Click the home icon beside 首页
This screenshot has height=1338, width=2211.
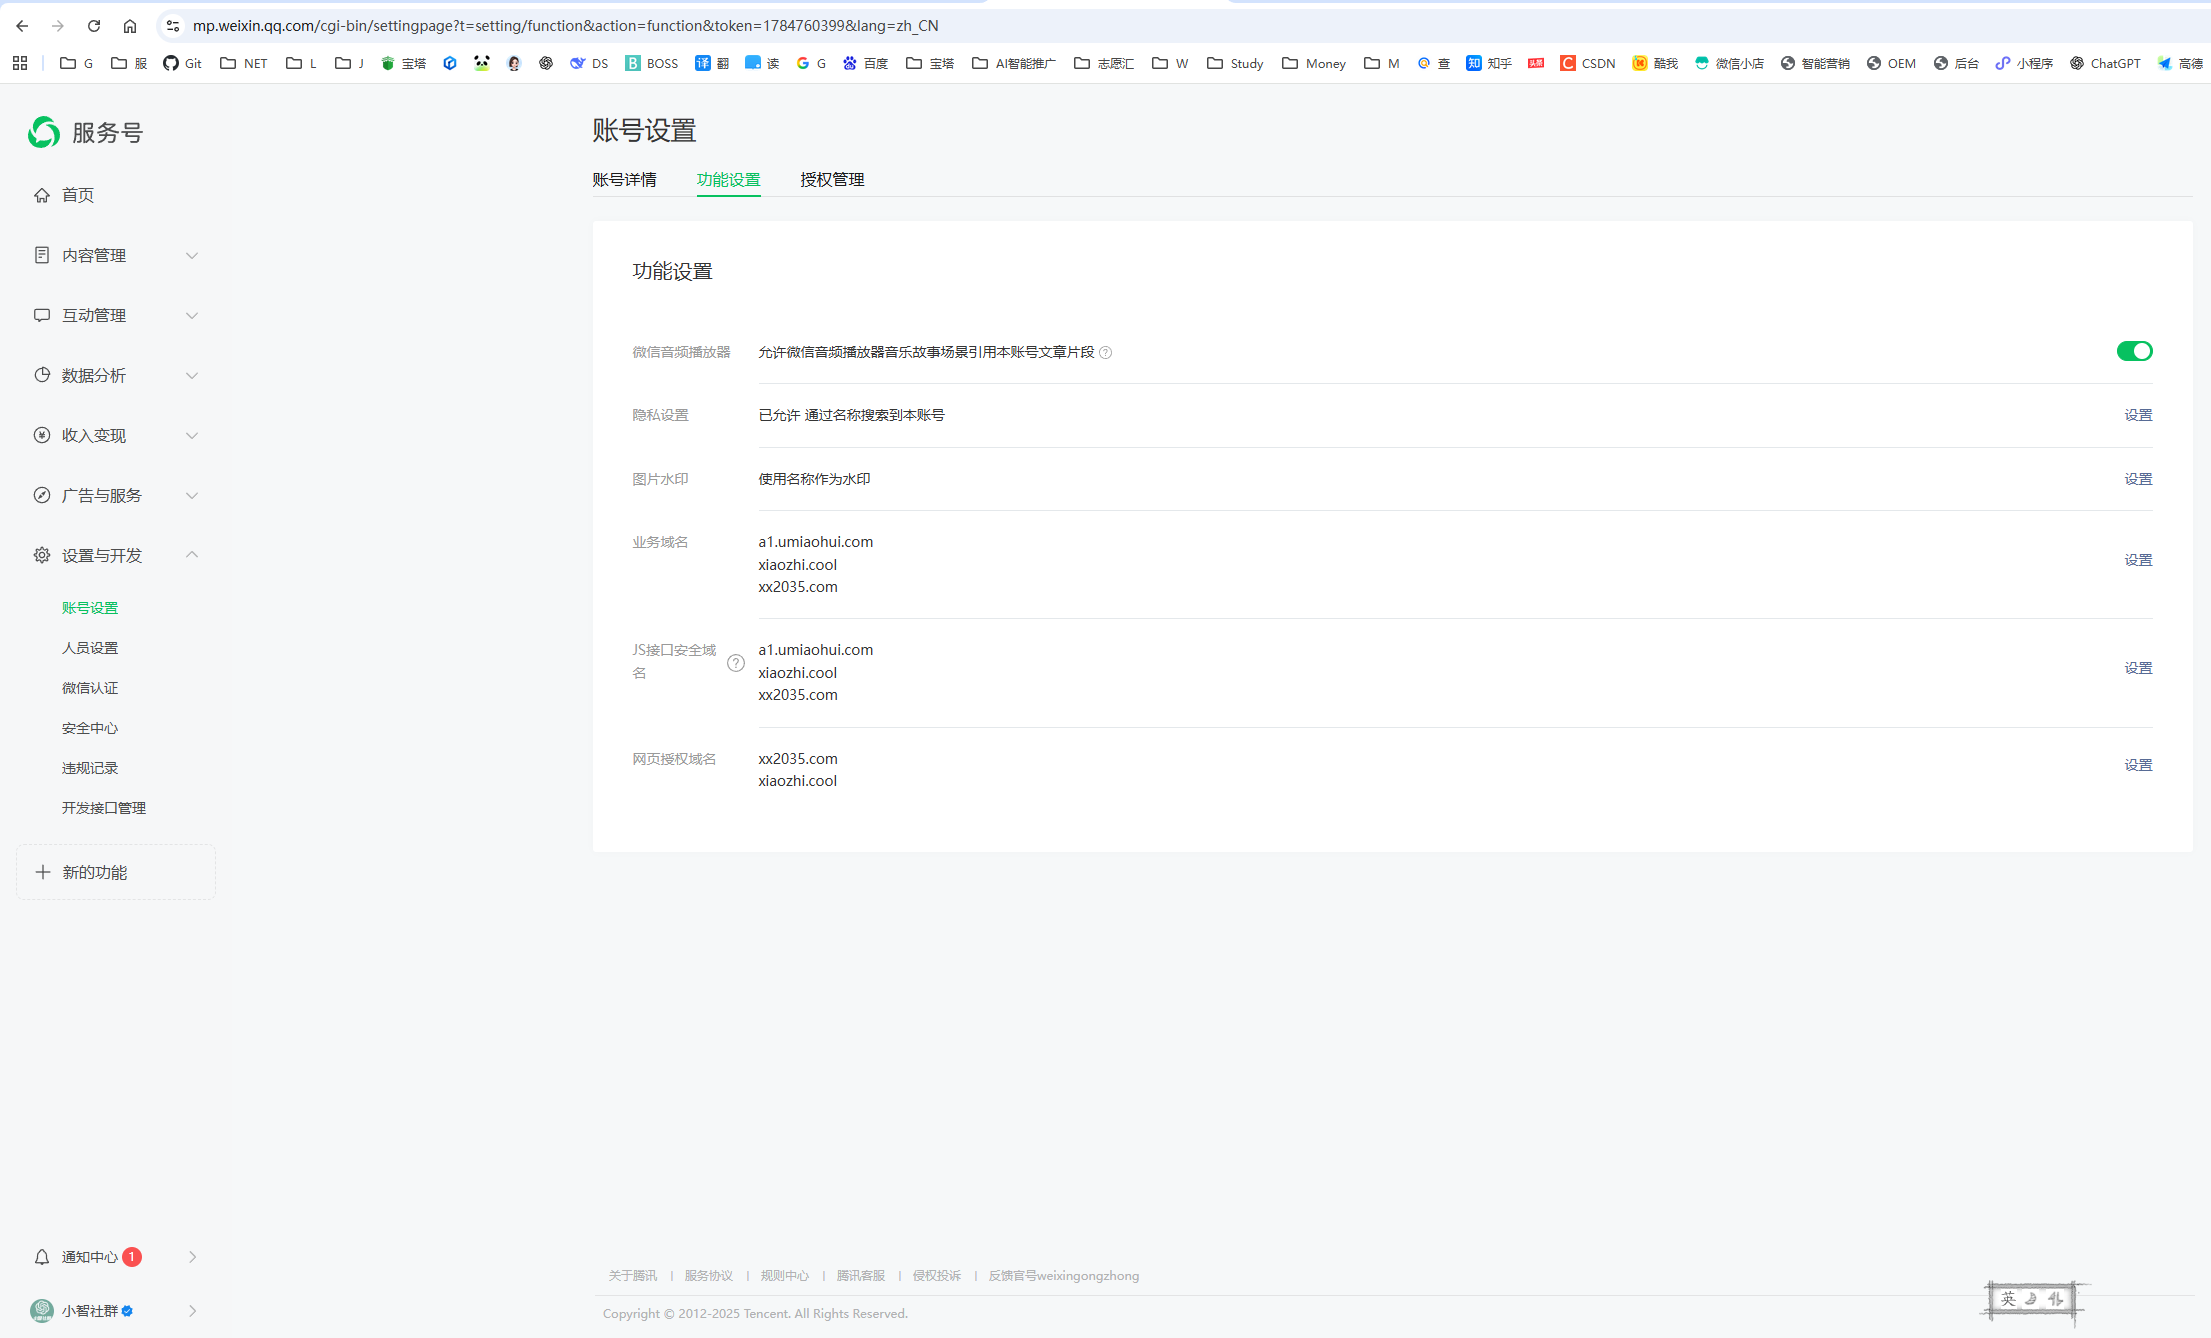[x=42, y=195]
